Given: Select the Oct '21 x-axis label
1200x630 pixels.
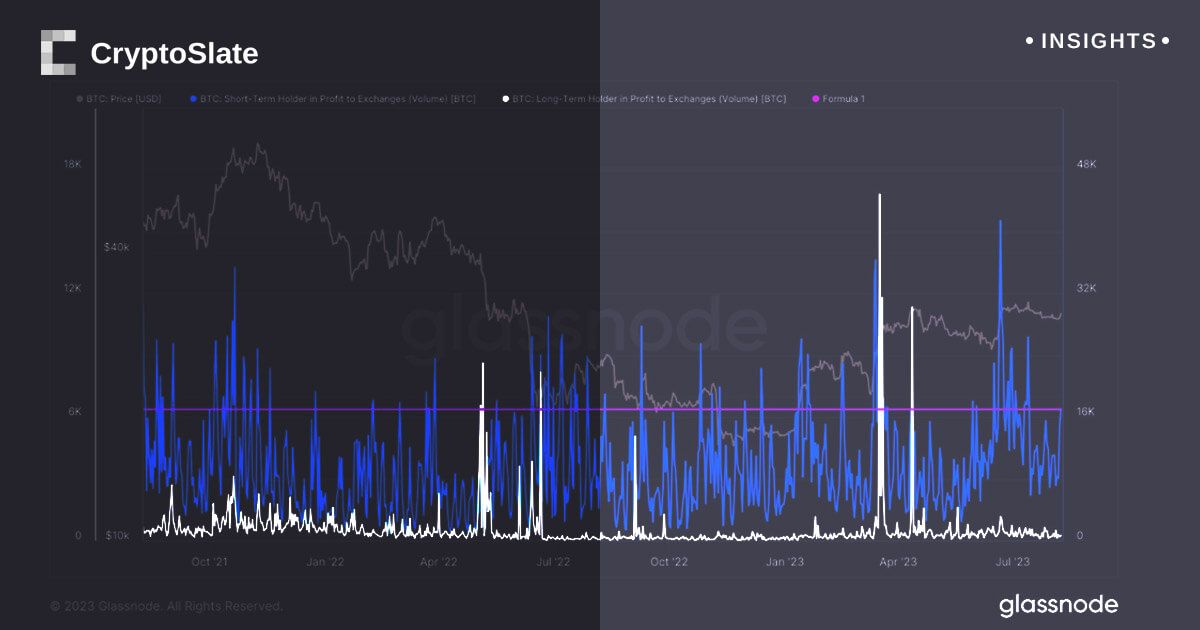Looking at the screenshot, I should 209,562.
